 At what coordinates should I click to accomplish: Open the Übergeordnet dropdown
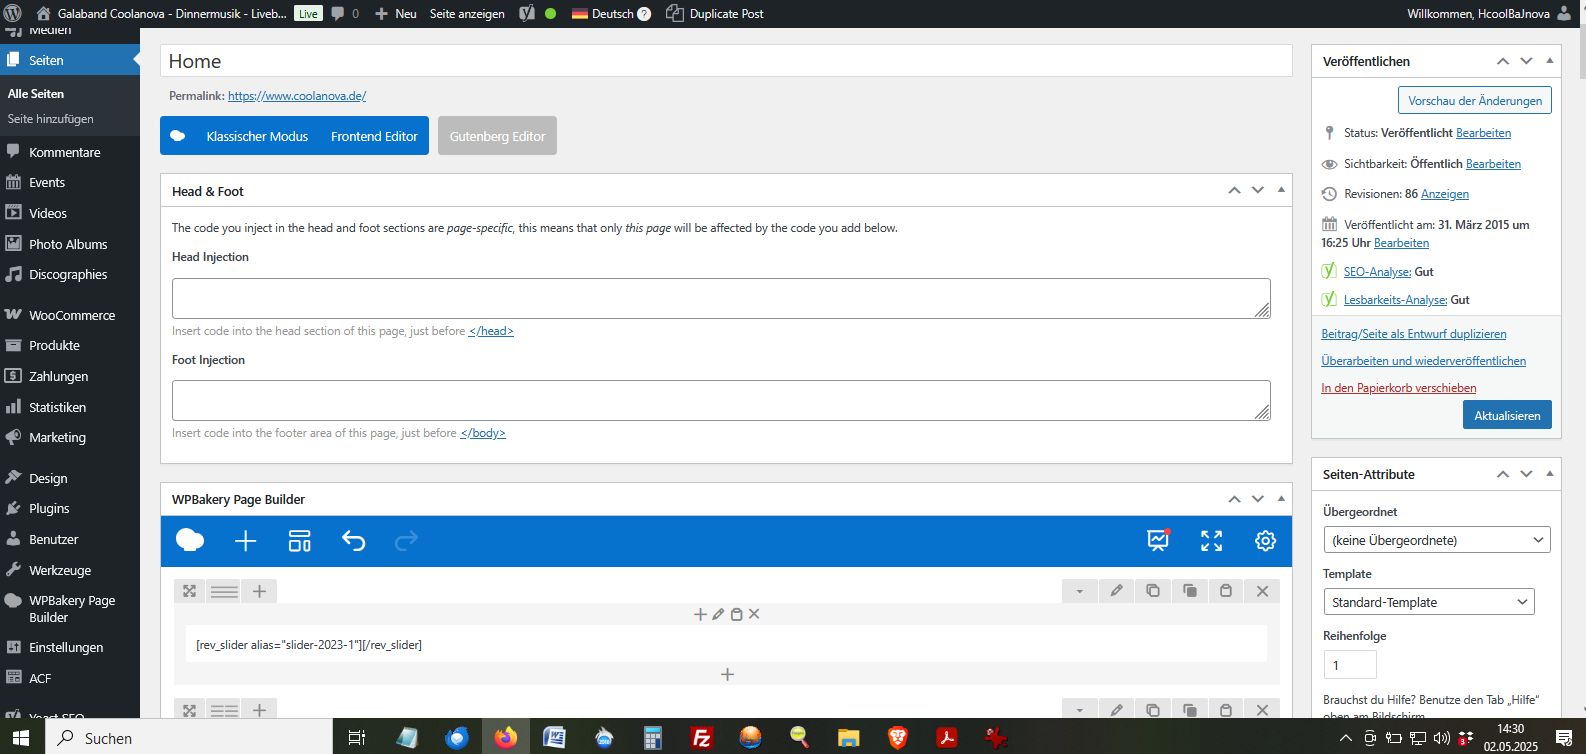click(x=1437, y=540)
